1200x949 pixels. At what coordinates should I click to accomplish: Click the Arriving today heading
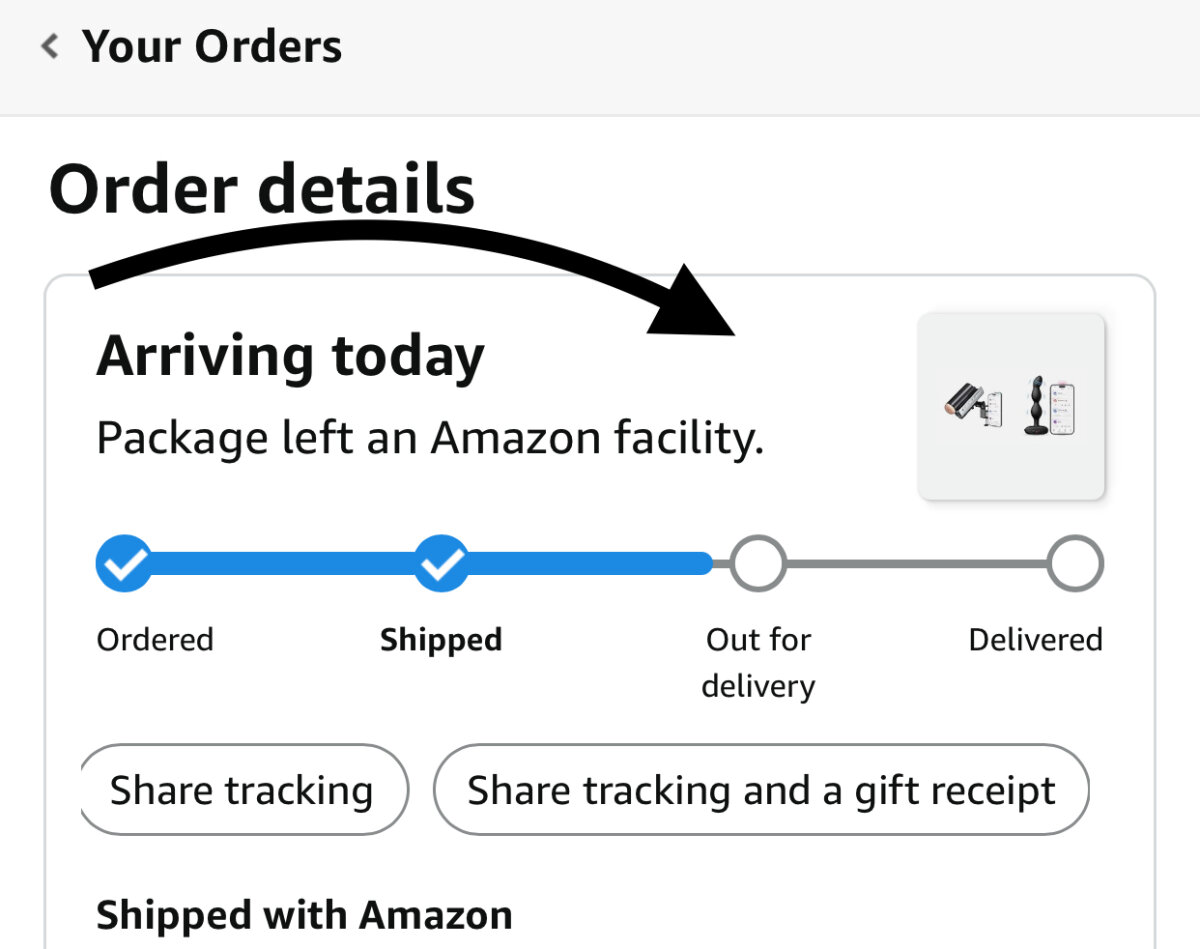pyautogui.click(x=290, y=356)
